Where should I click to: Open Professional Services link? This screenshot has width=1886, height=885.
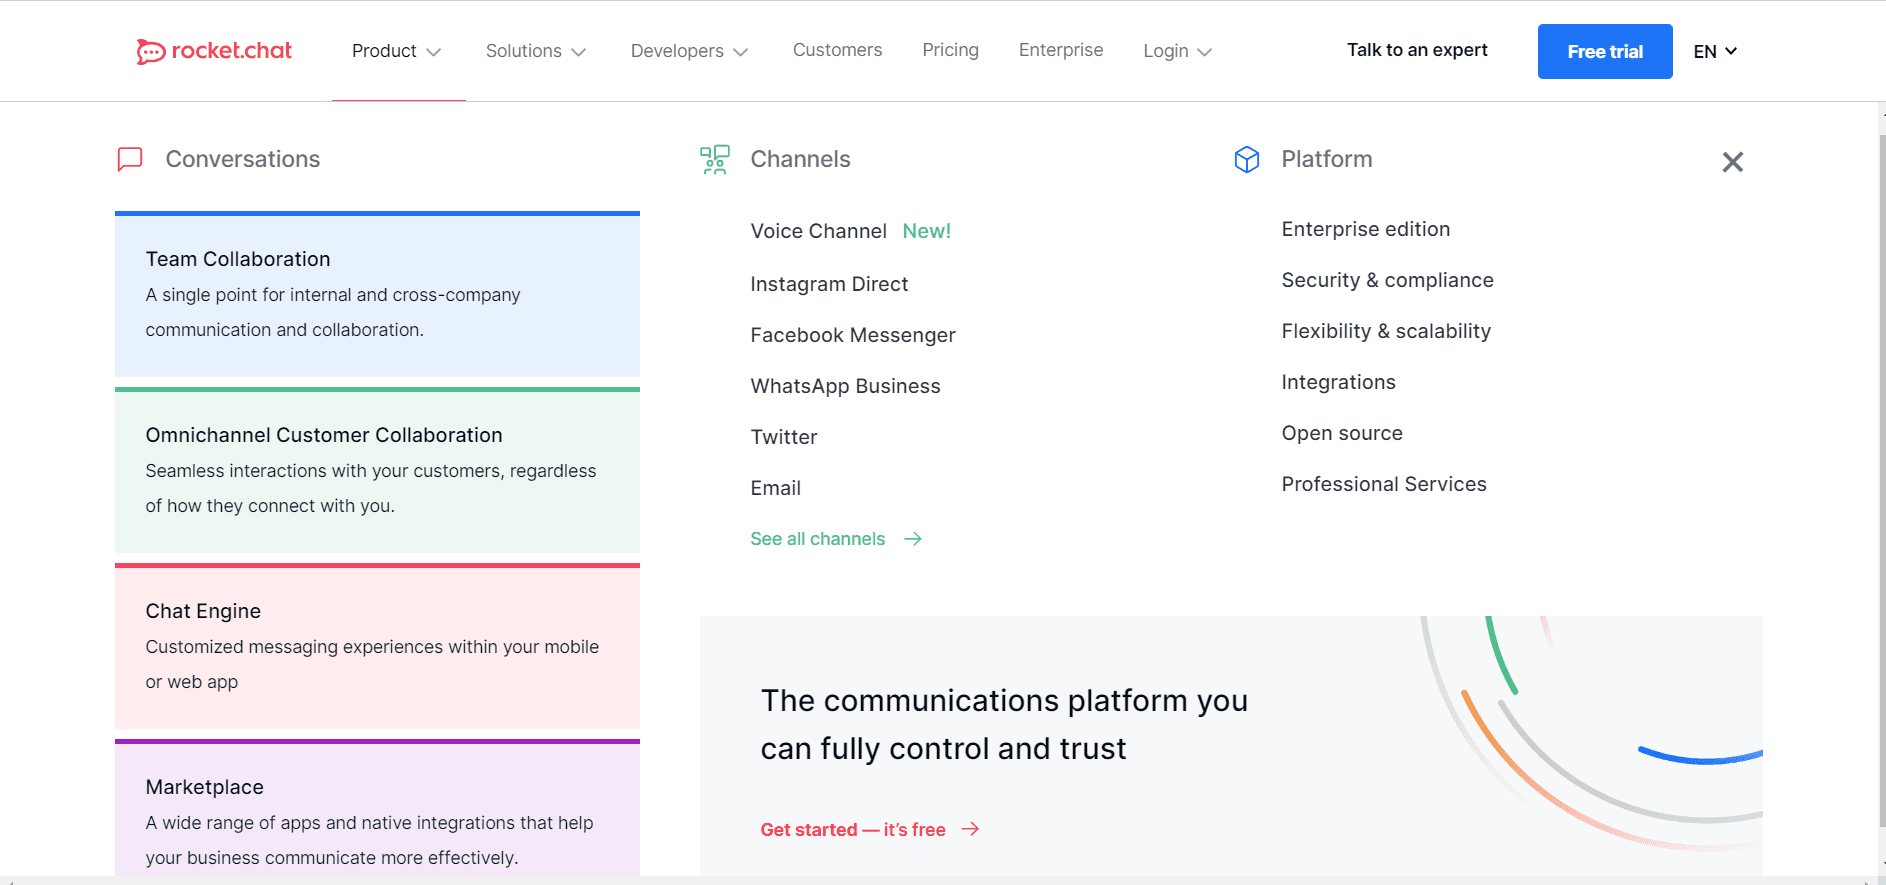(x=1384, y=484)
